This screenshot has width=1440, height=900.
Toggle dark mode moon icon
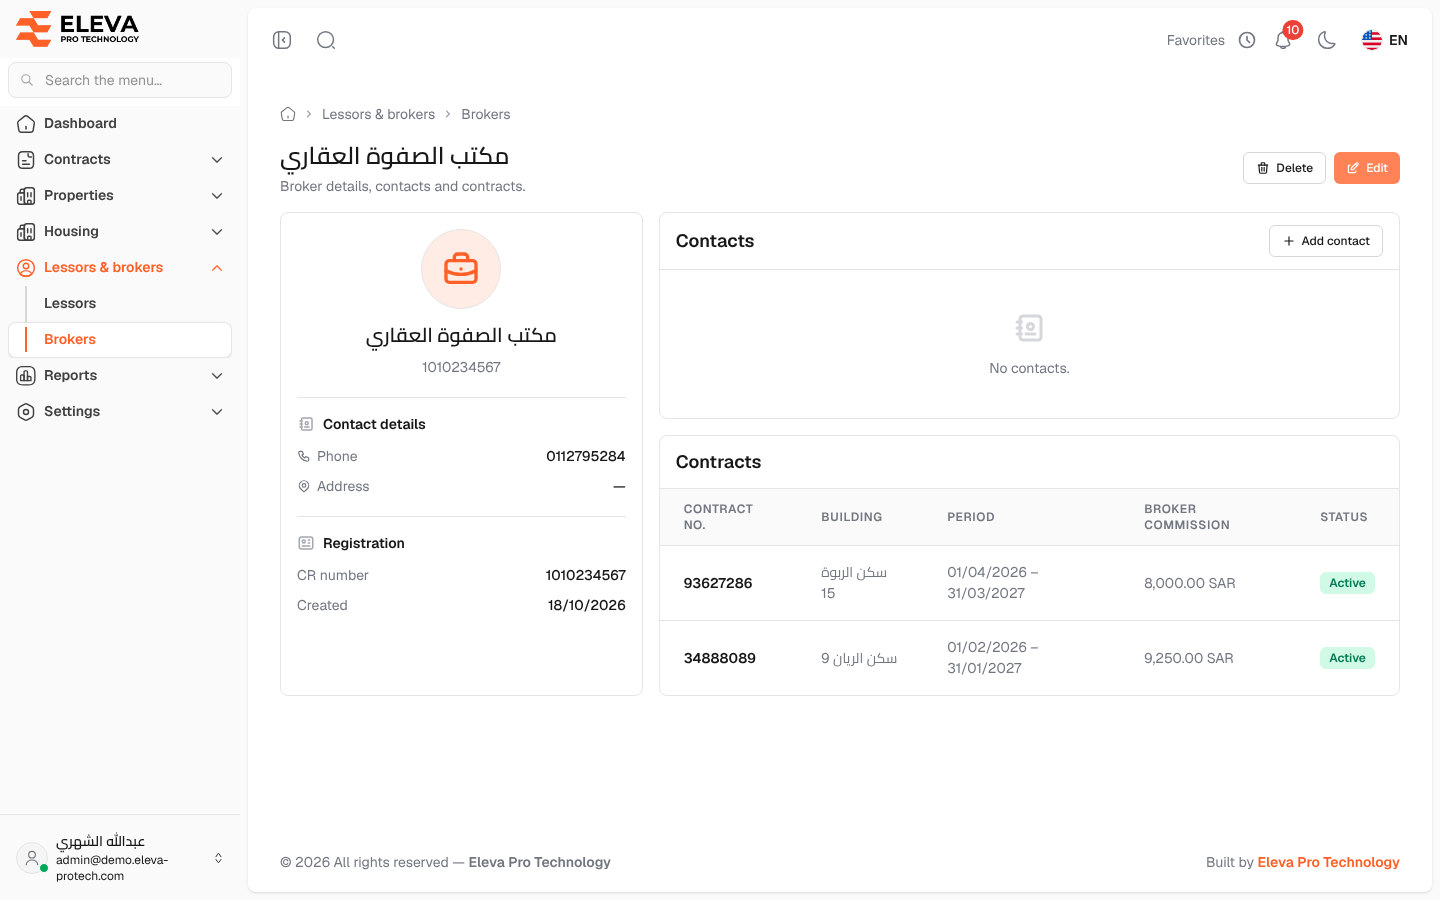tap(1327, 40)
